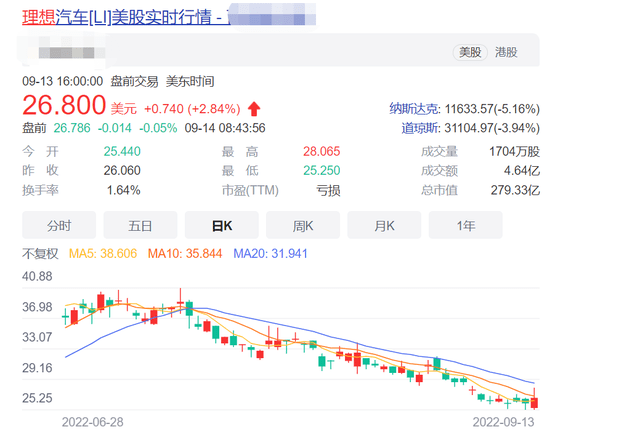Click the 25.25 axis label
This screenshot has width=640, height=432.
(x=37, y=398)
